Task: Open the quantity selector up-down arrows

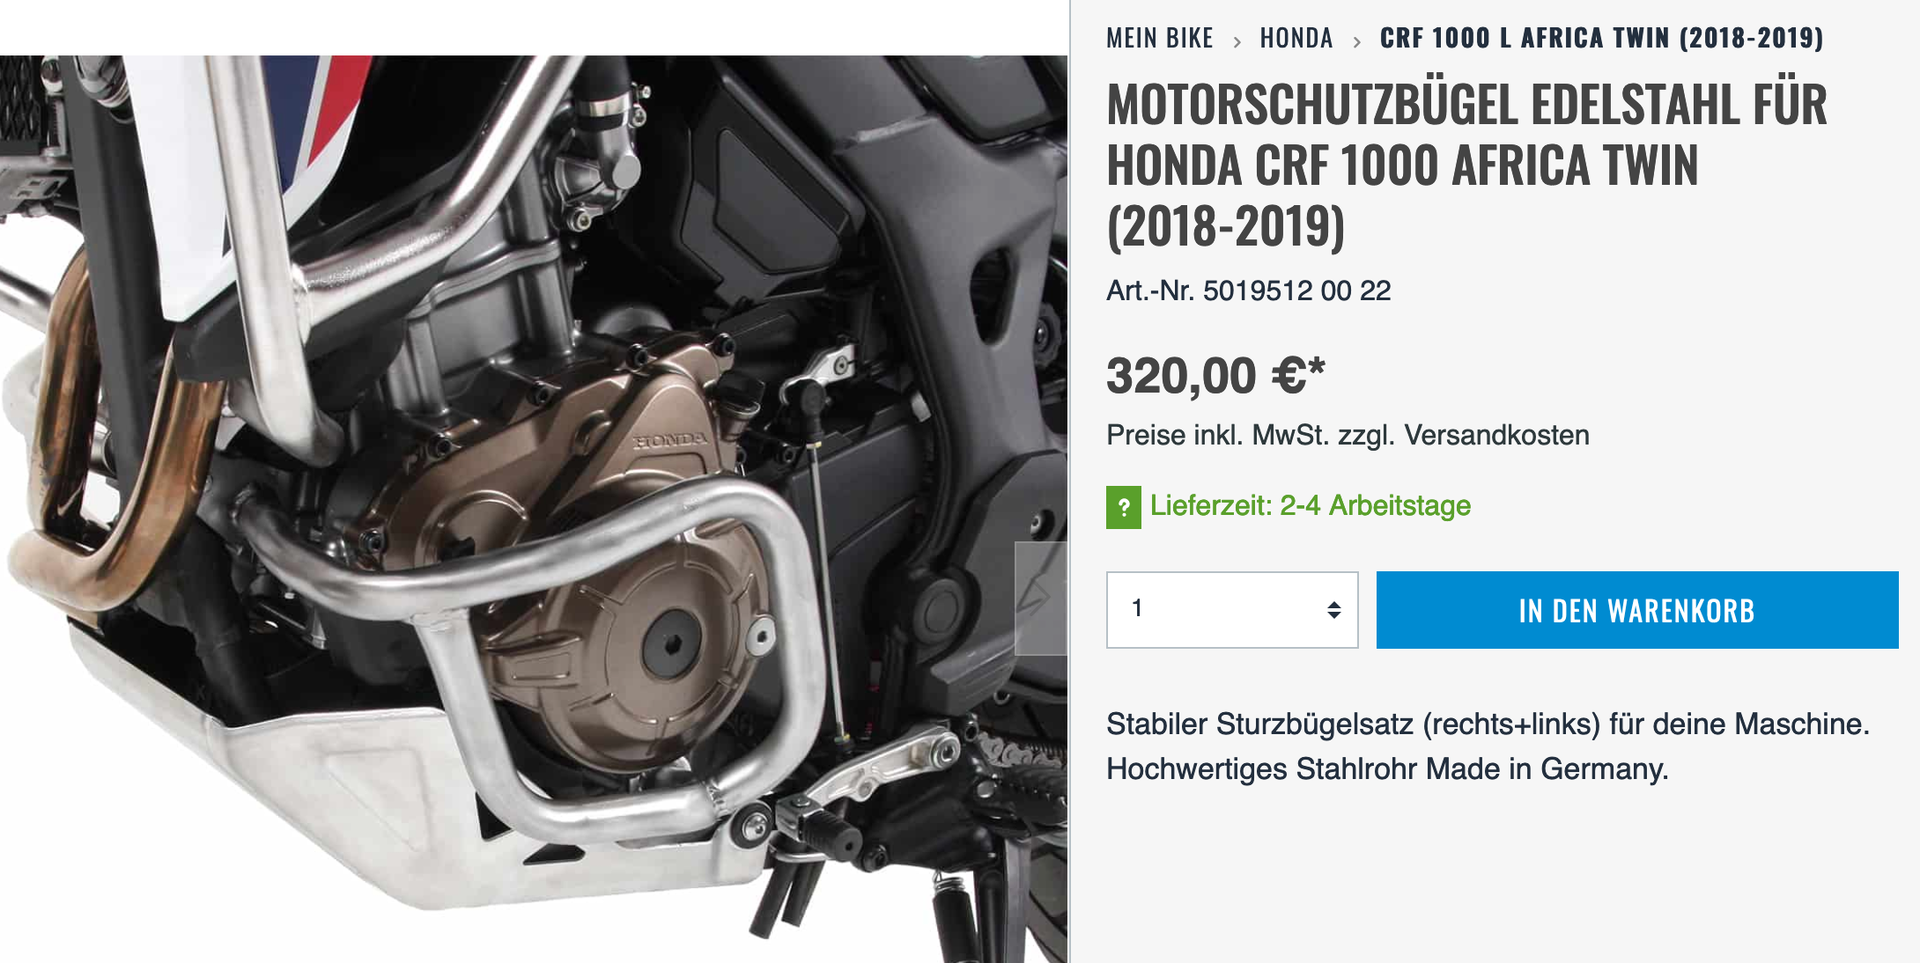Action: 1334,610
